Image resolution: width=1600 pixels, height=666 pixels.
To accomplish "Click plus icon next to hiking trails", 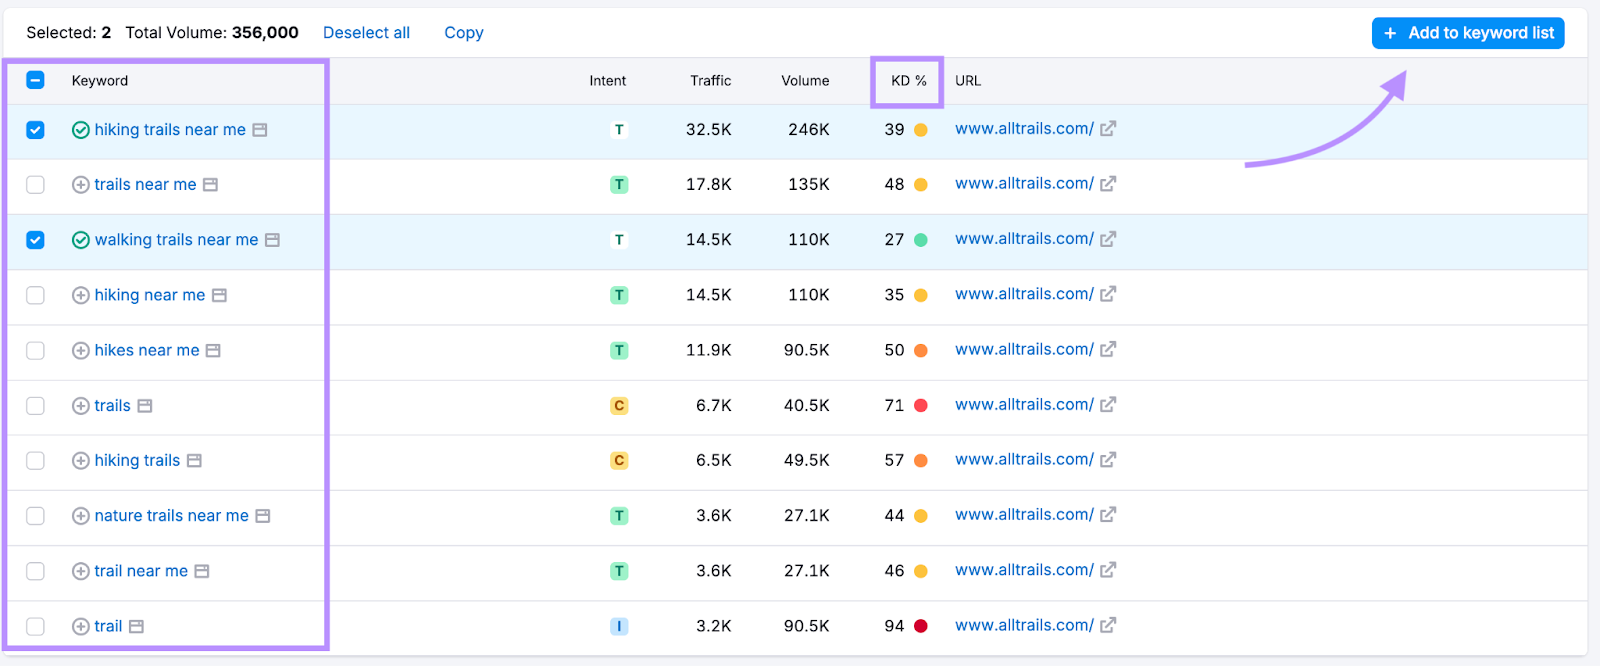I will pos(81,461).
